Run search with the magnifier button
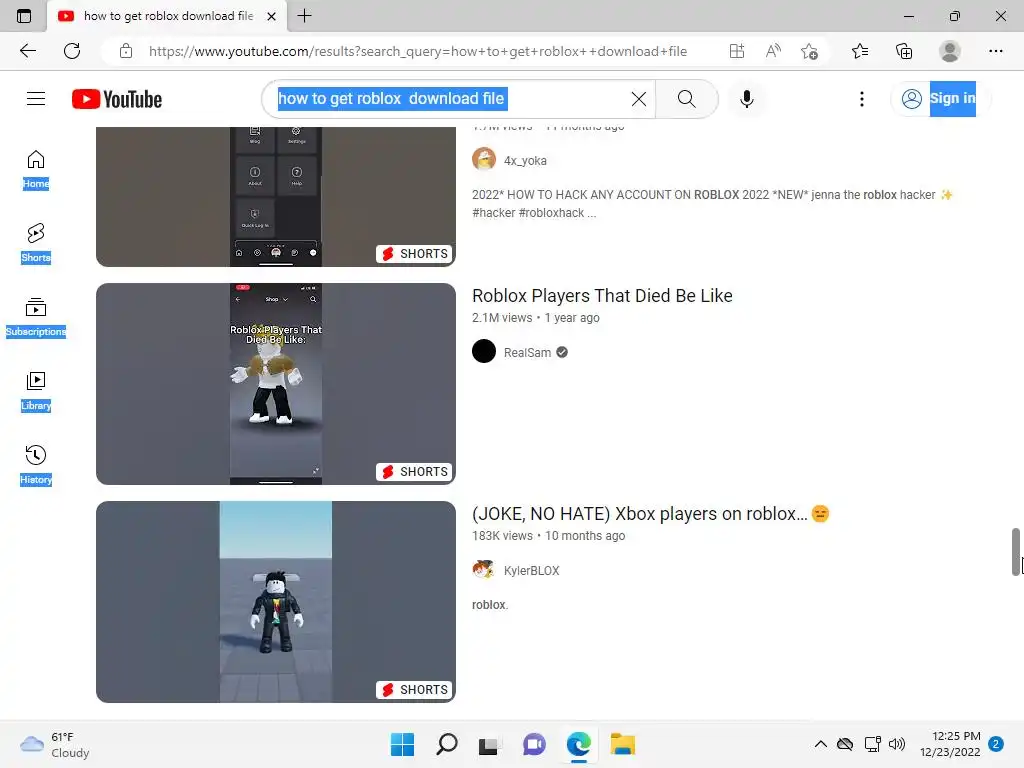Viewport: 1024px width, 768px height. tap(686, 99)
